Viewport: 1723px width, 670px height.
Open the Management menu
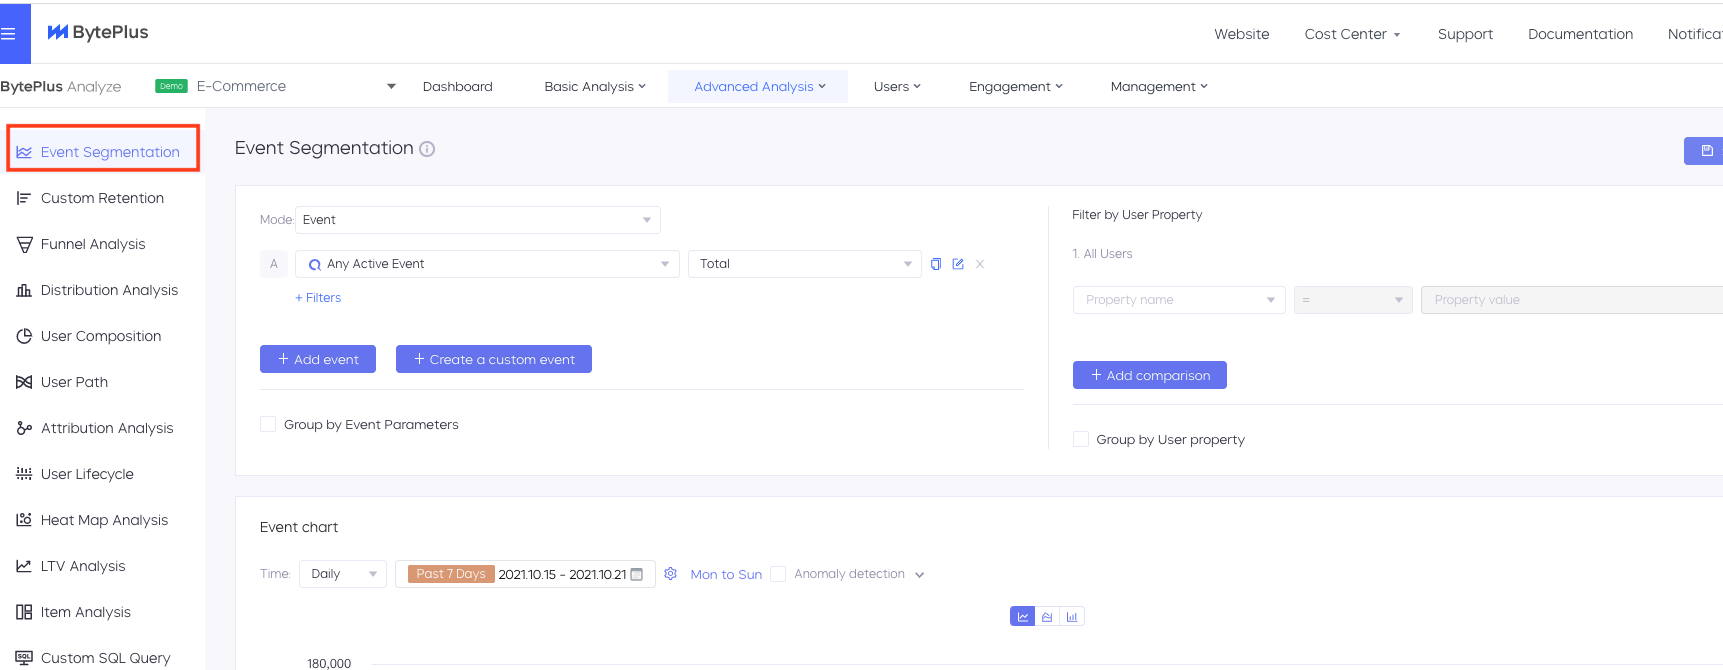[1159, 87]
